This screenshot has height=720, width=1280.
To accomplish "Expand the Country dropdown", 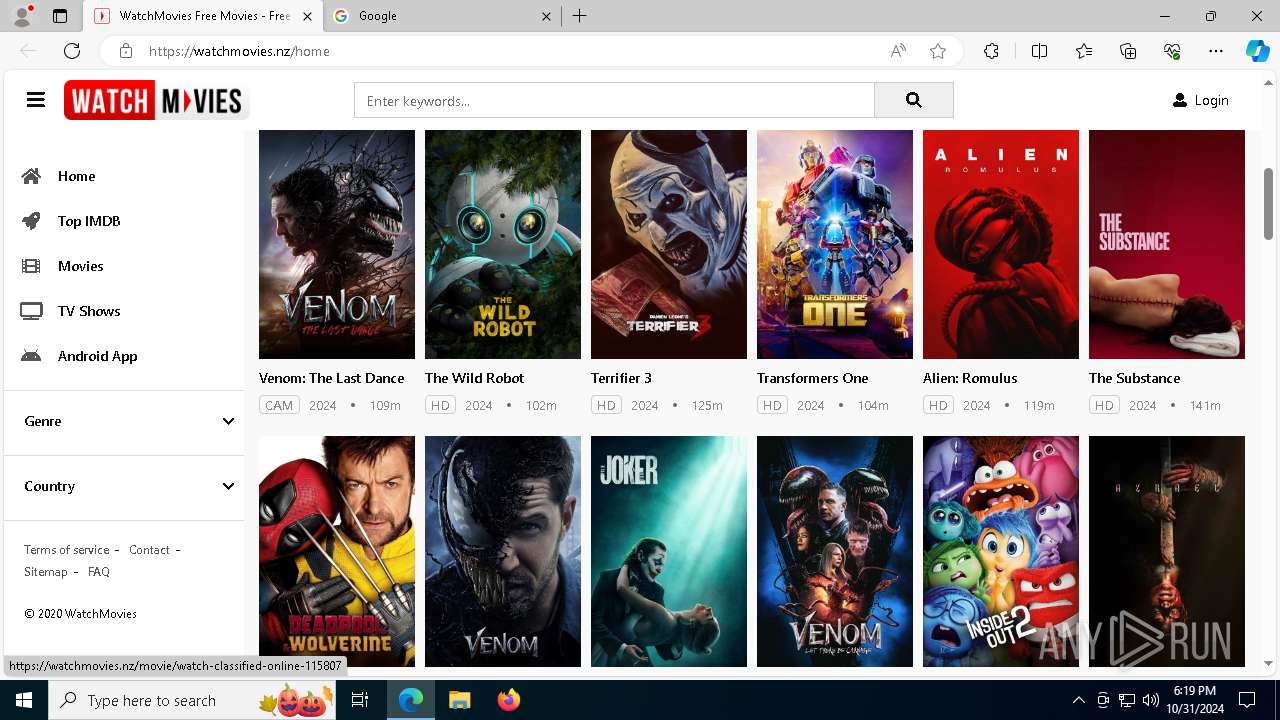I will click(129, 486).
